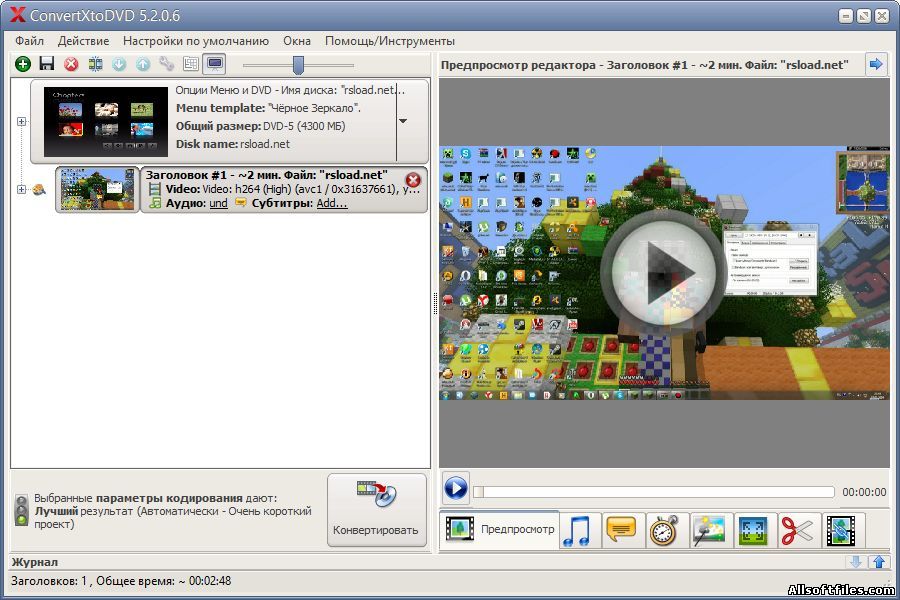Click the film icon next to Video
The width and height of the screenshot is (900, 600).
click(x=154, y=189)
